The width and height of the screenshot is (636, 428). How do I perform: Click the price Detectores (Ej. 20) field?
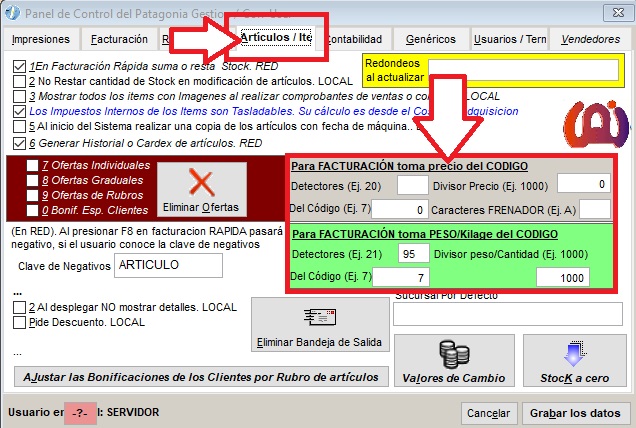click(x=413, y=185)
